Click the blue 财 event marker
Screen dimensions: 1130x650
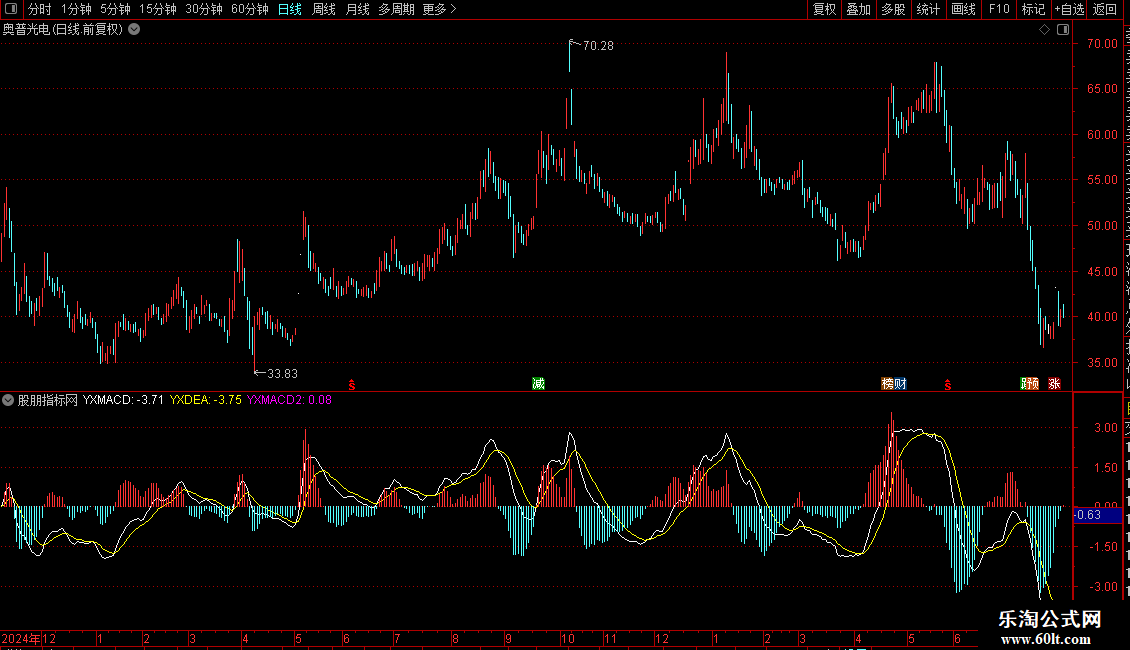[x=900, y=383]
